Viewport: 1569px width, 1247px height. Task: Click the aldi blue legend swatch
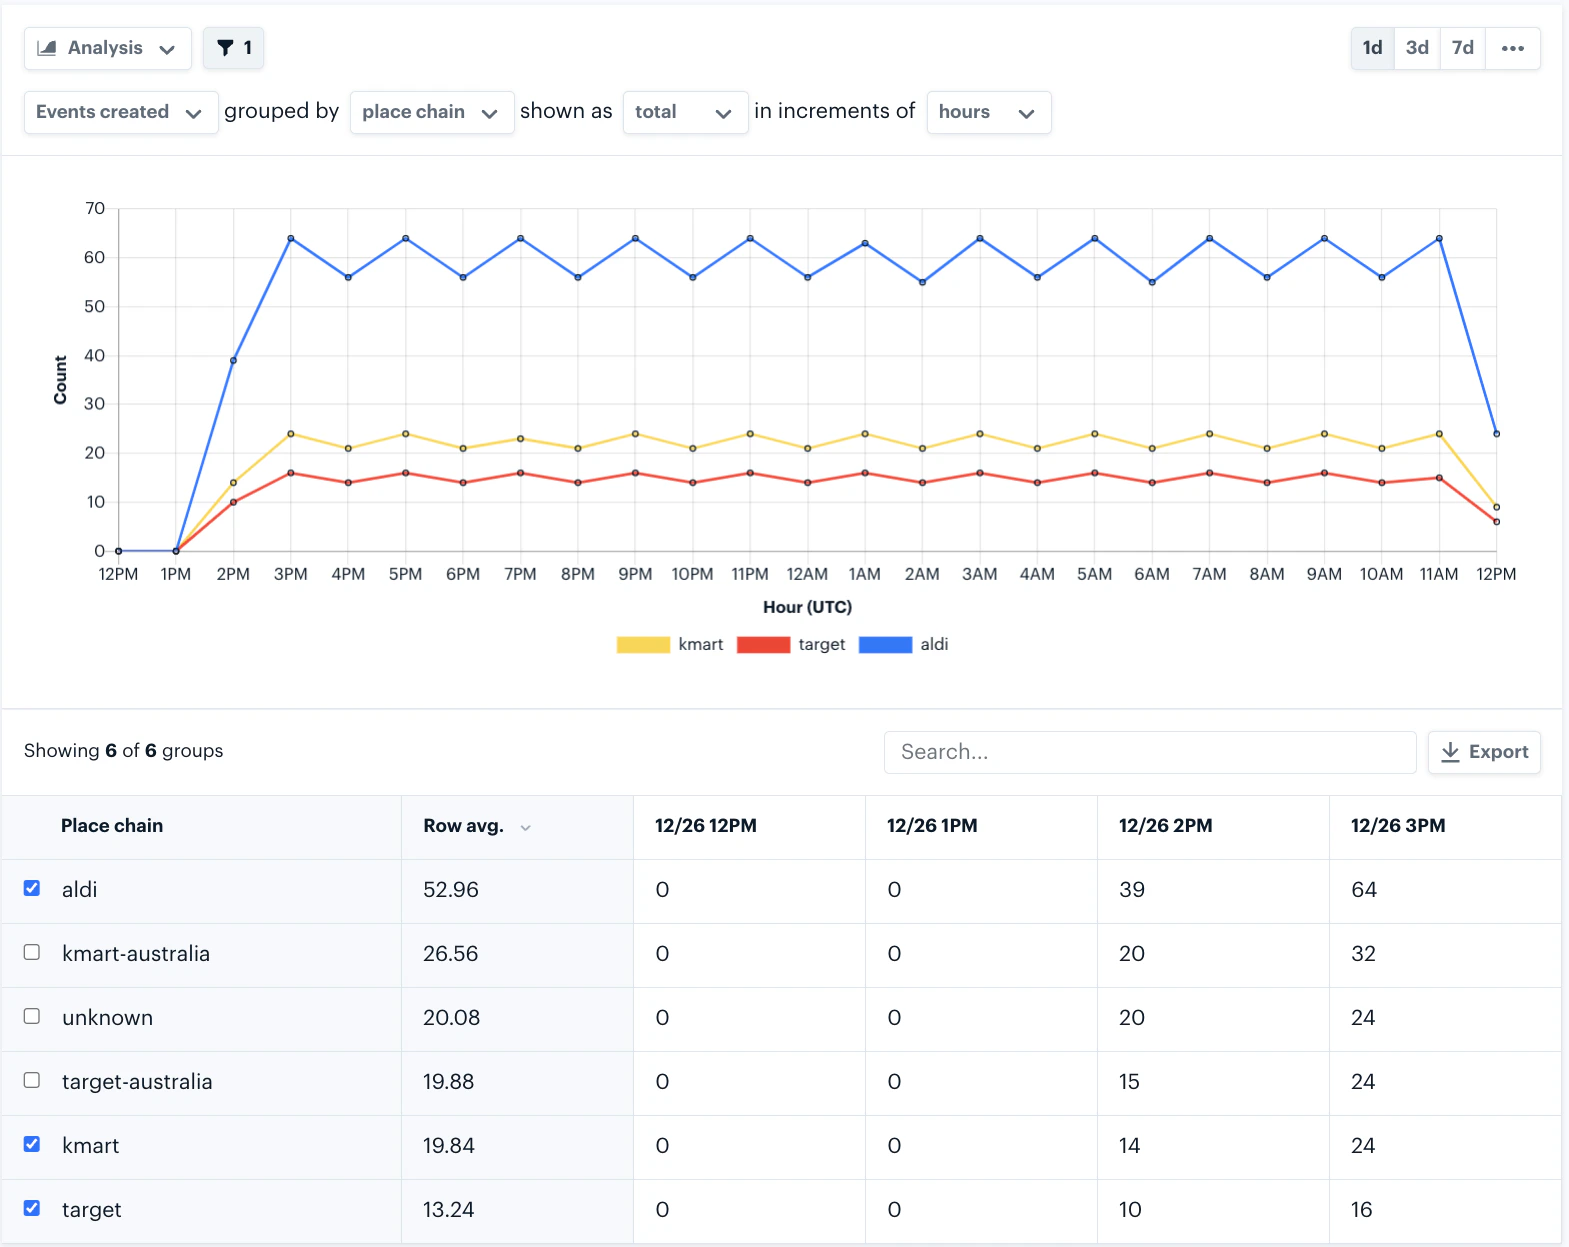(885, 645)
